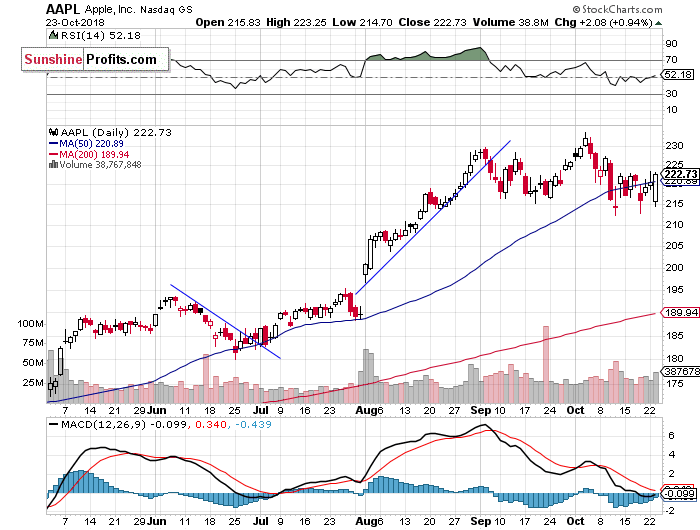
Task: Click the Aug marker under the MACD panel
Action: coord(366,521)
